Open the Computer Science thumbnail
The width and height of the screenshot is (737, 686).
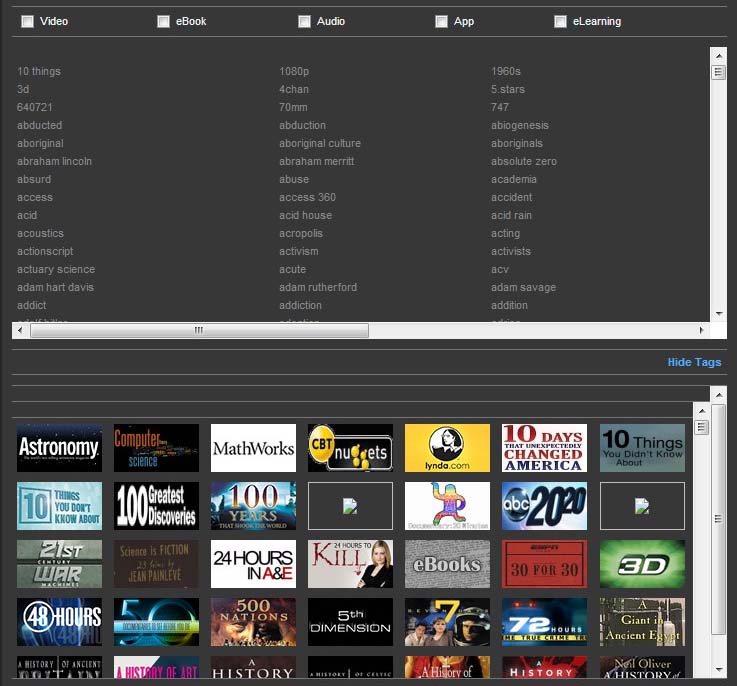157,448
